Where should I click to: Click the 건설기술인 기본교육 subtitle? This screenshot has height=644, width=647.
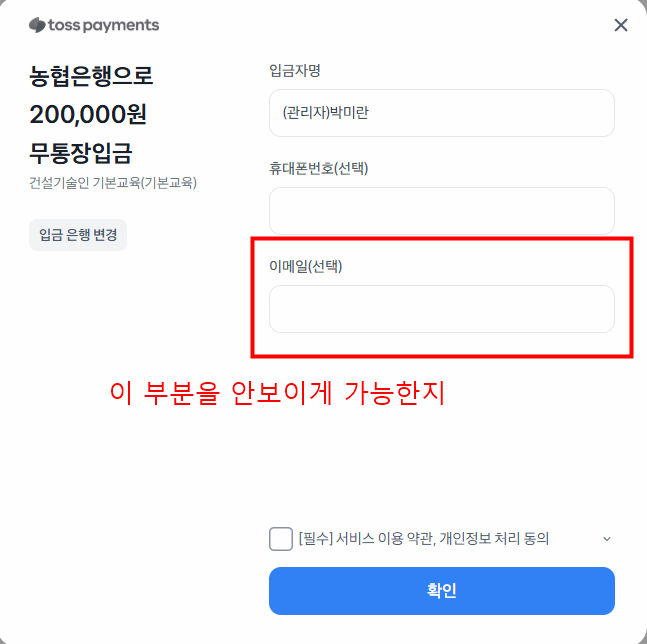pos(113,183)
